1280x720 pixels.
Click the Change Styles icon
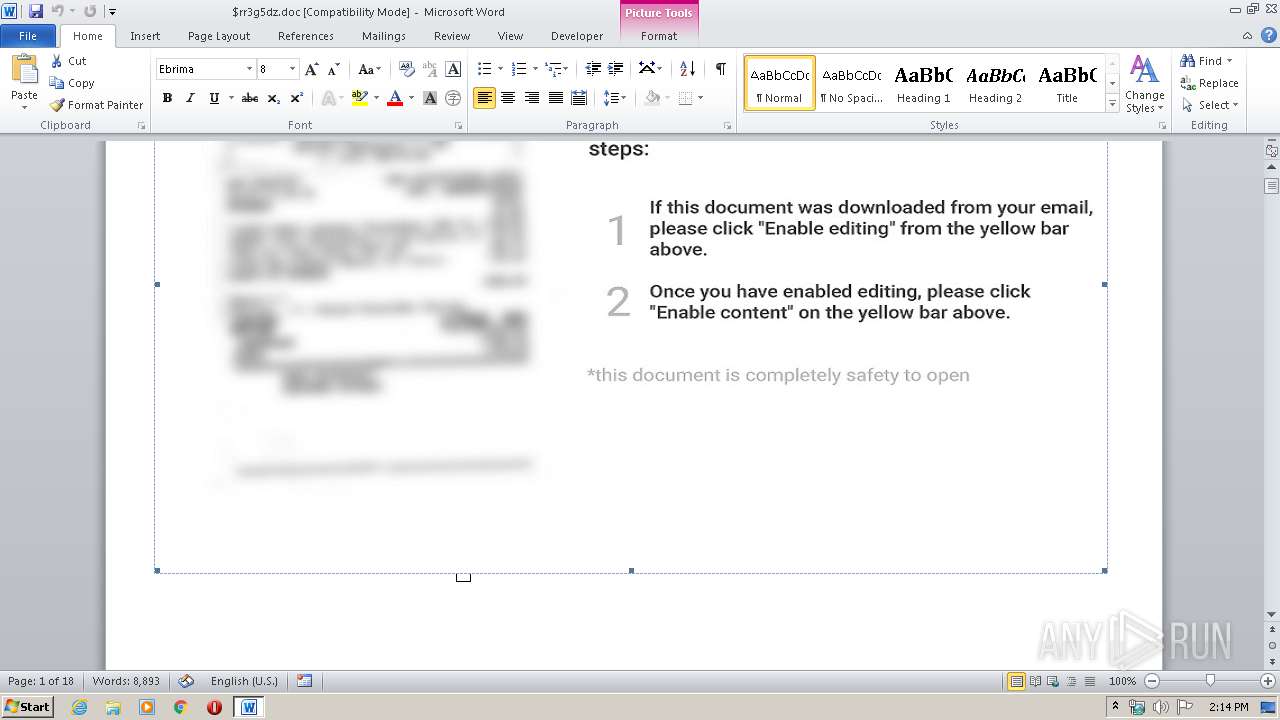click(x=1144, y=84)
